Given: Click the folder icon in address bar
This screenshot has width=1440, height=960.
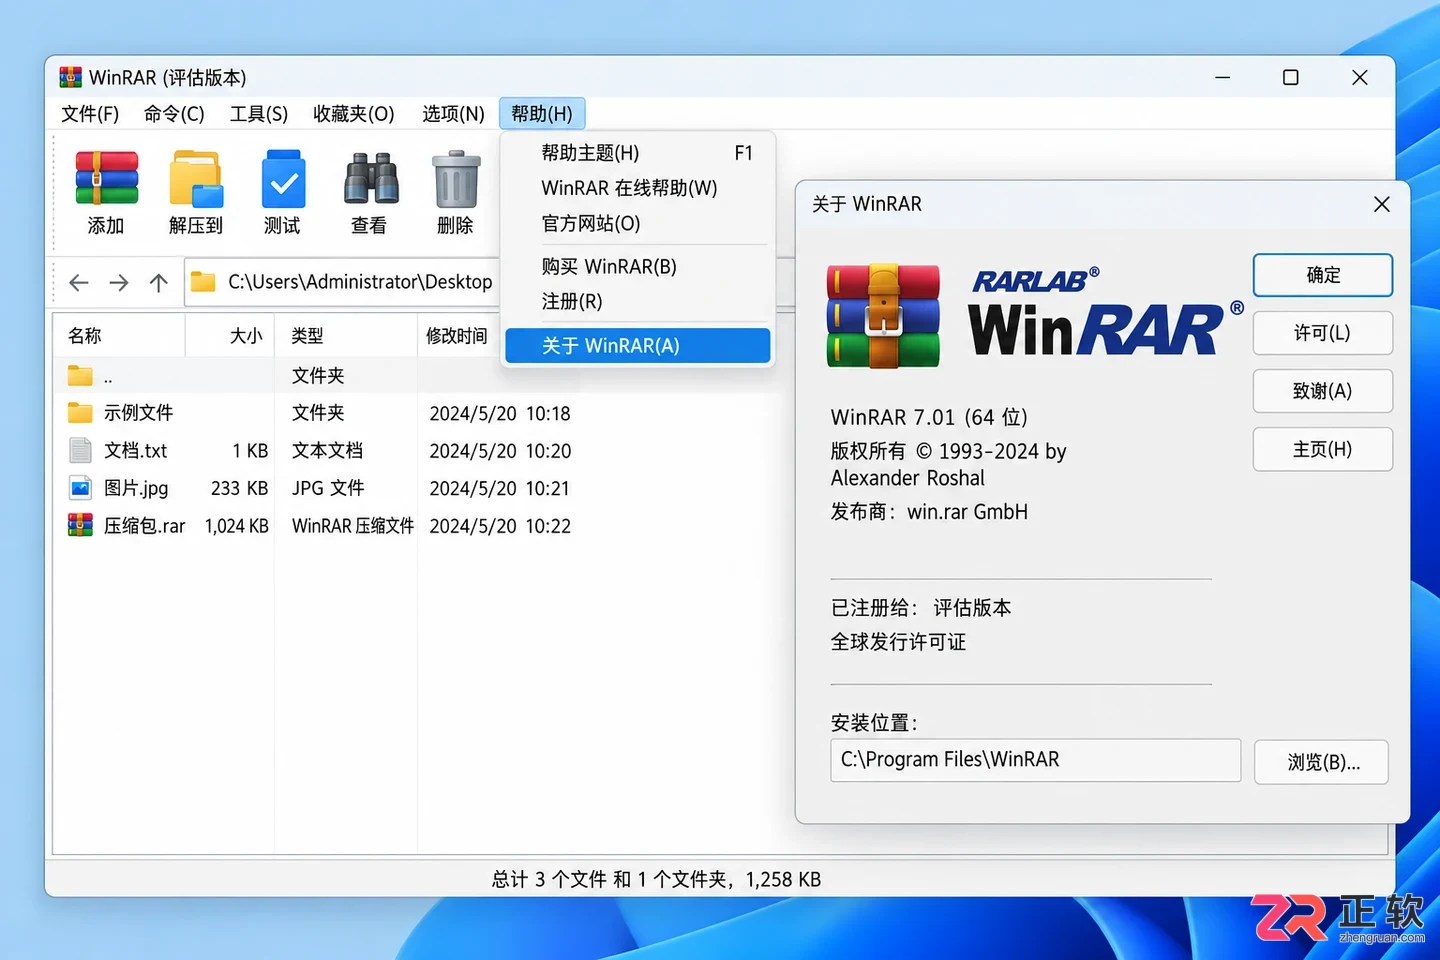Looking at the screenshot, I should point(203,282).
